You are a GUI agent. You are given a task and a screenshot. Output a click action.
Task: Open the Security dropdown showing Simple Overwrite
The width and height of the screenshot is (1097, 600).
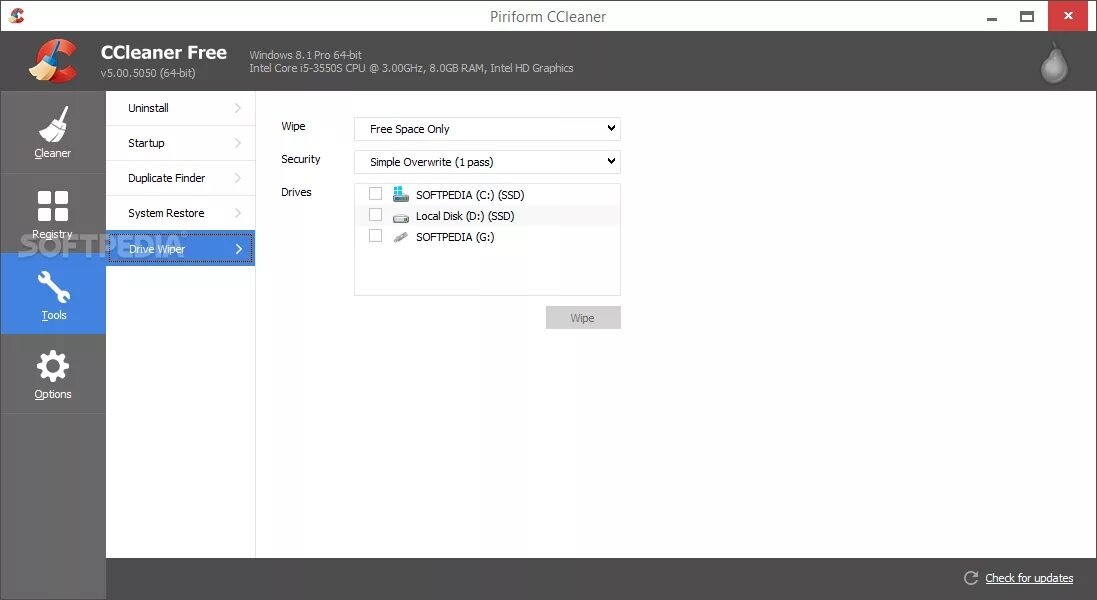pyautogui.click(x=487, y=162)
